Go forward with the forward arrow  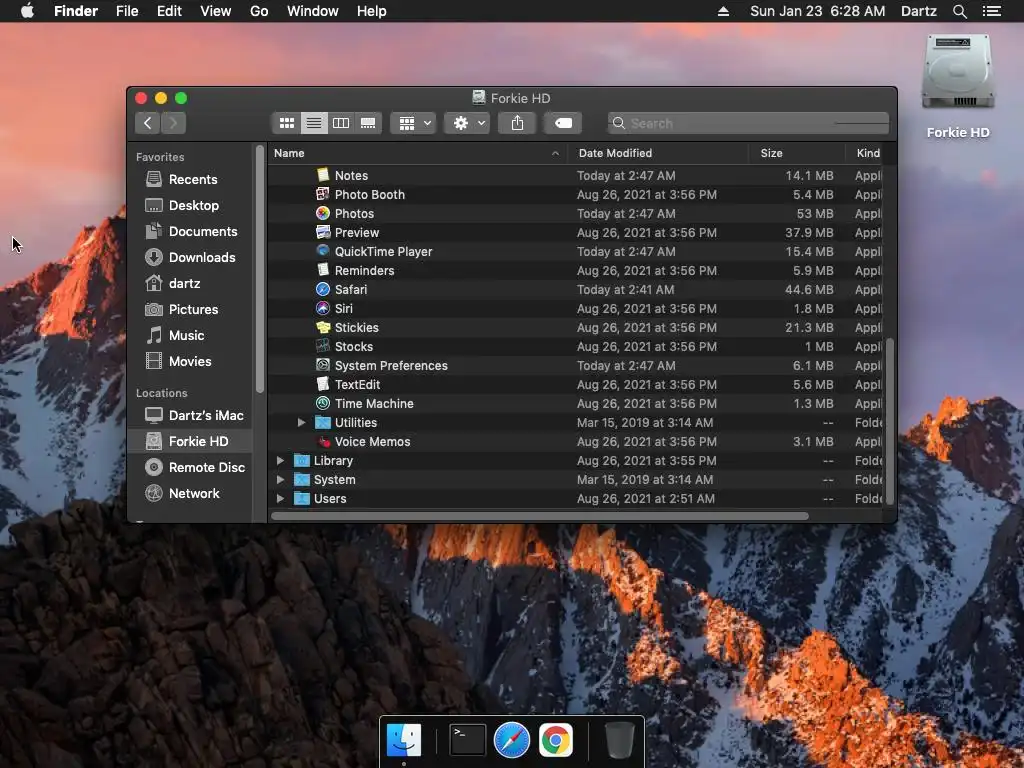click(x=173, y=123)
